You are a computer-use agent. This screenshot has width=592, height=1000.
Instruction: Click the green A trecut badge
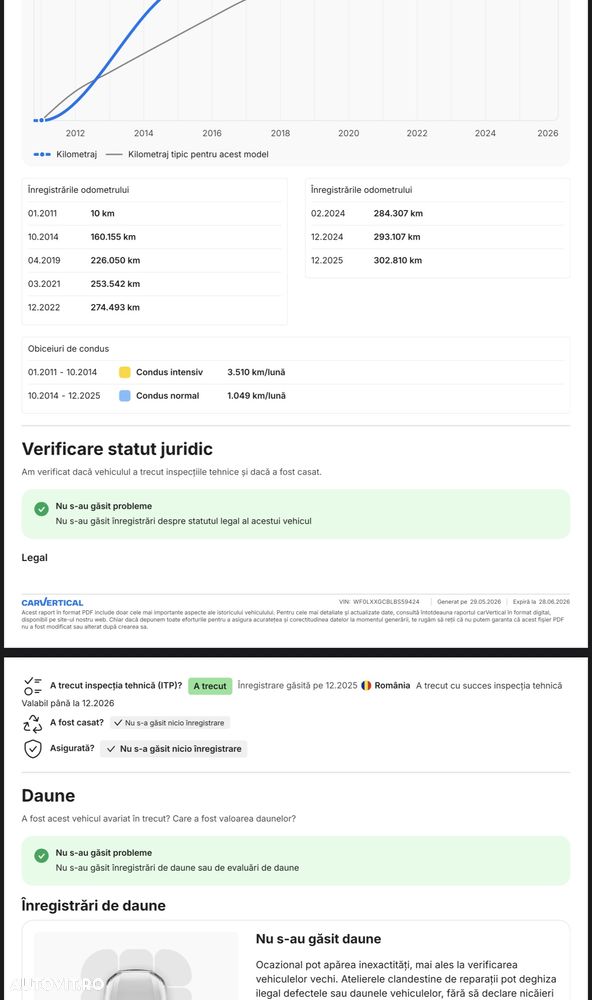coord(210,686)
